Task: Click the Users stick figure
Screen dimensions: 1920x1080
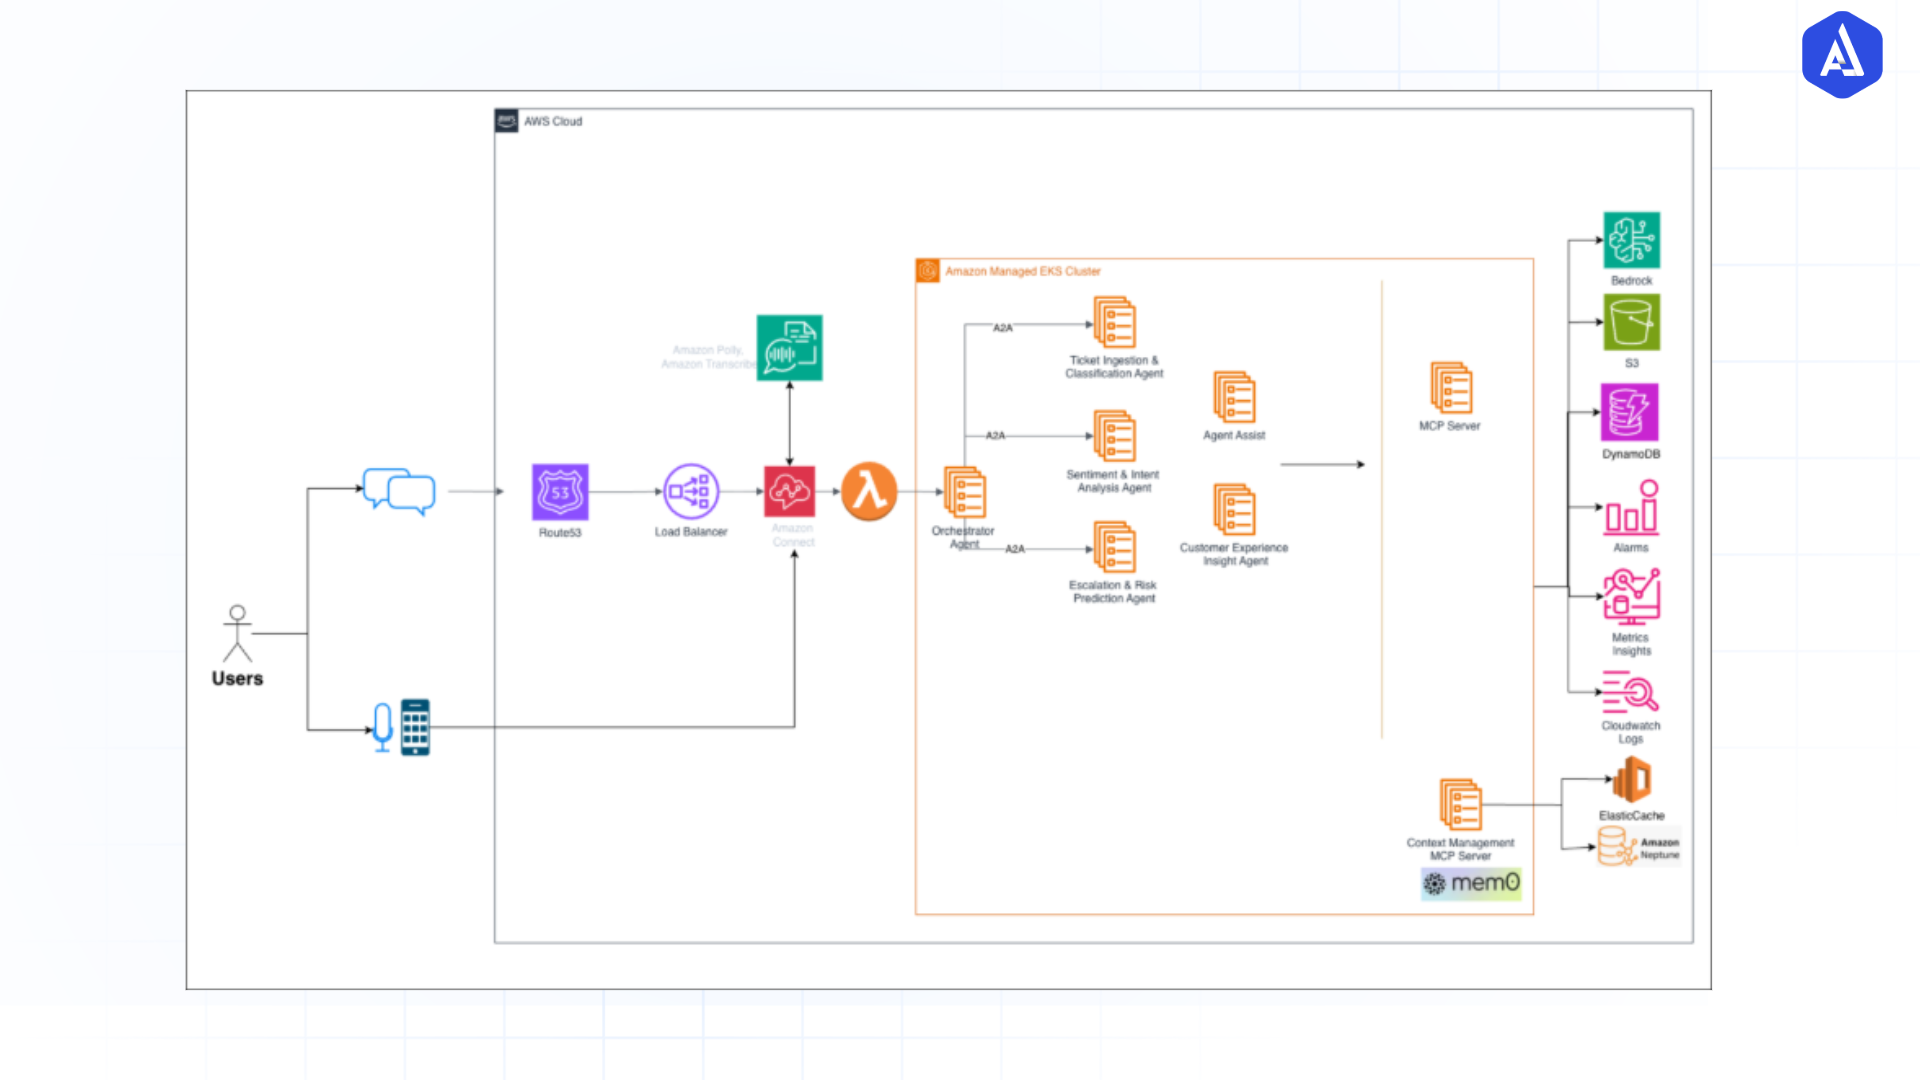Action: coord(237,633)
